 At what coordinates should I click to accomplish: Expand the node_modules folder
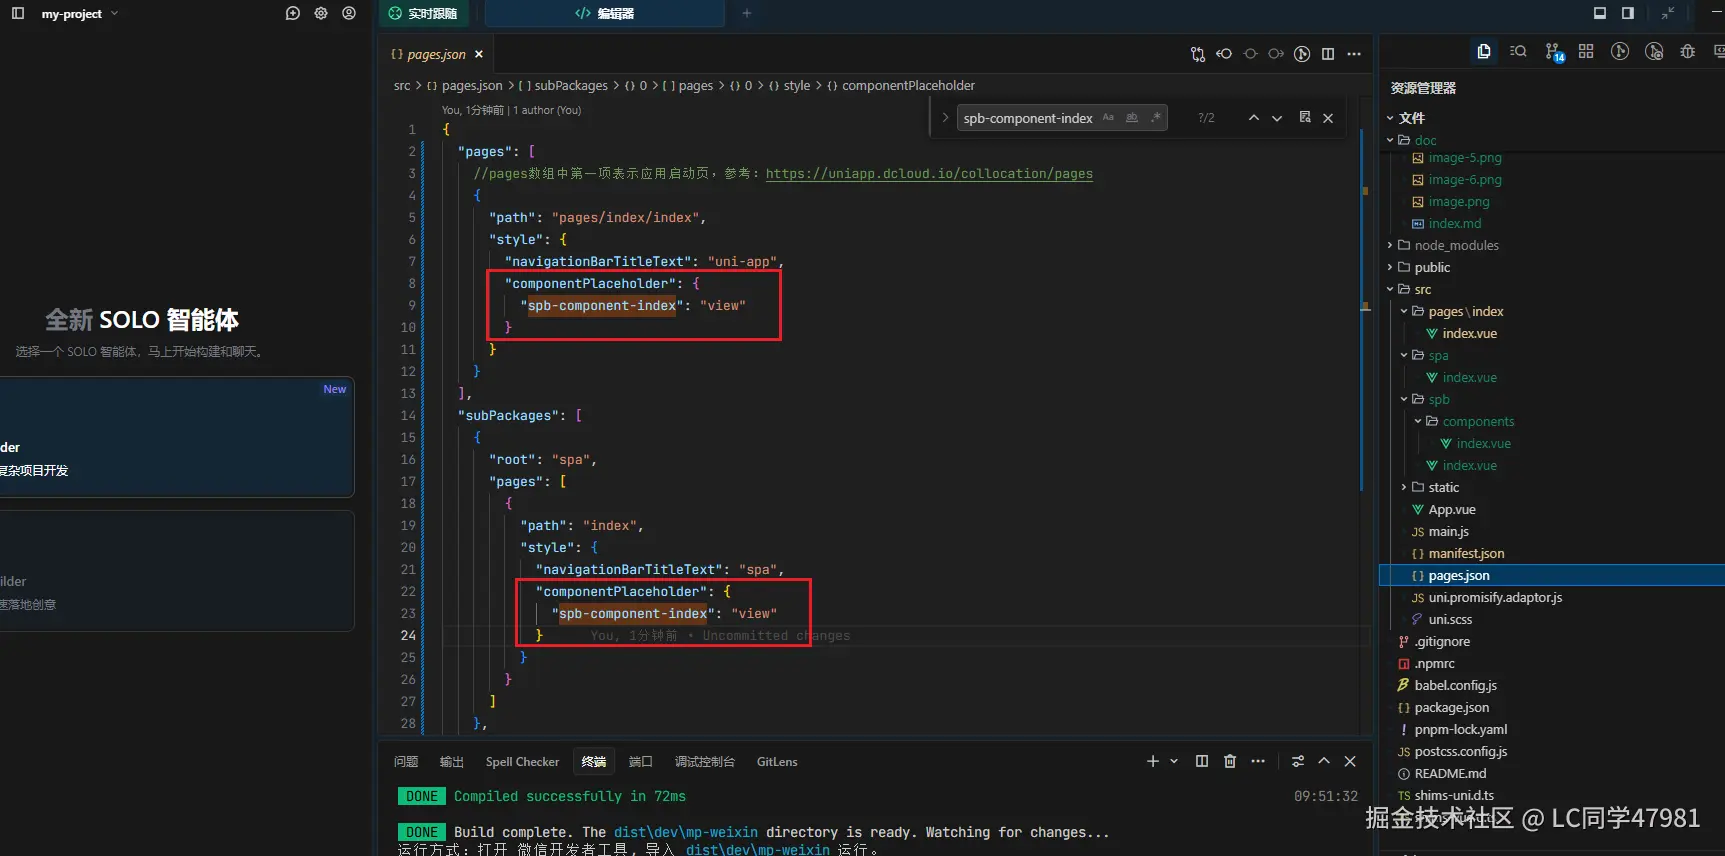1456,246
